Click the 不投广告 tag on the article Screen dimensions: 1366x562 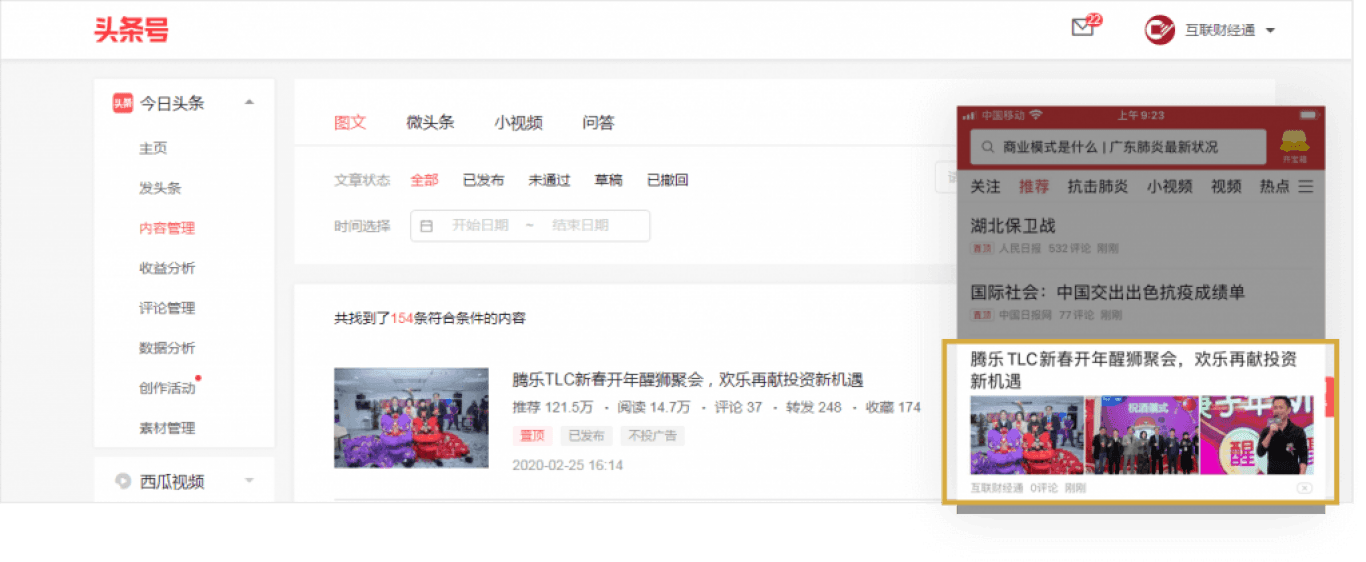coord(652,436)
